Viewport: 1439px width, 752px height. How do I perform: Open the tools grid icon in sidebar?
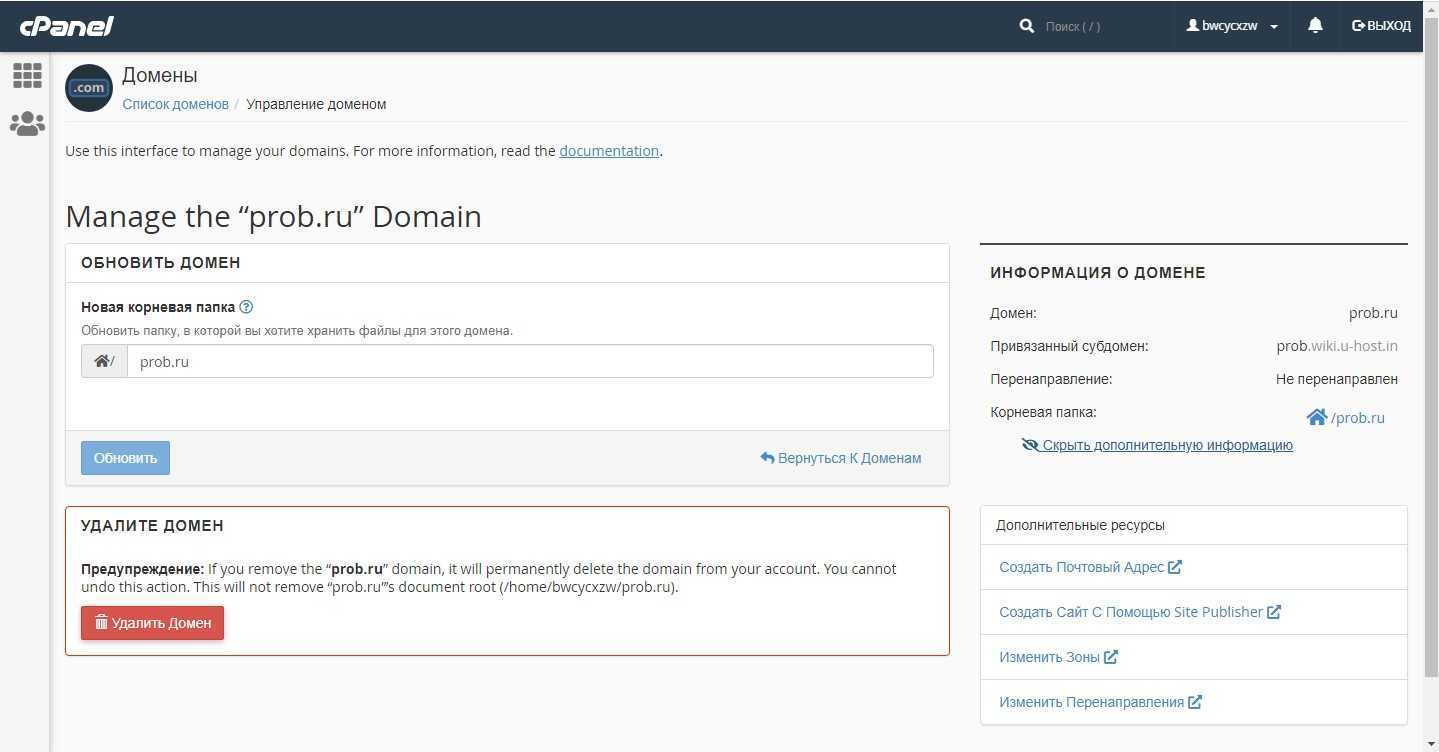click(27, 75)
